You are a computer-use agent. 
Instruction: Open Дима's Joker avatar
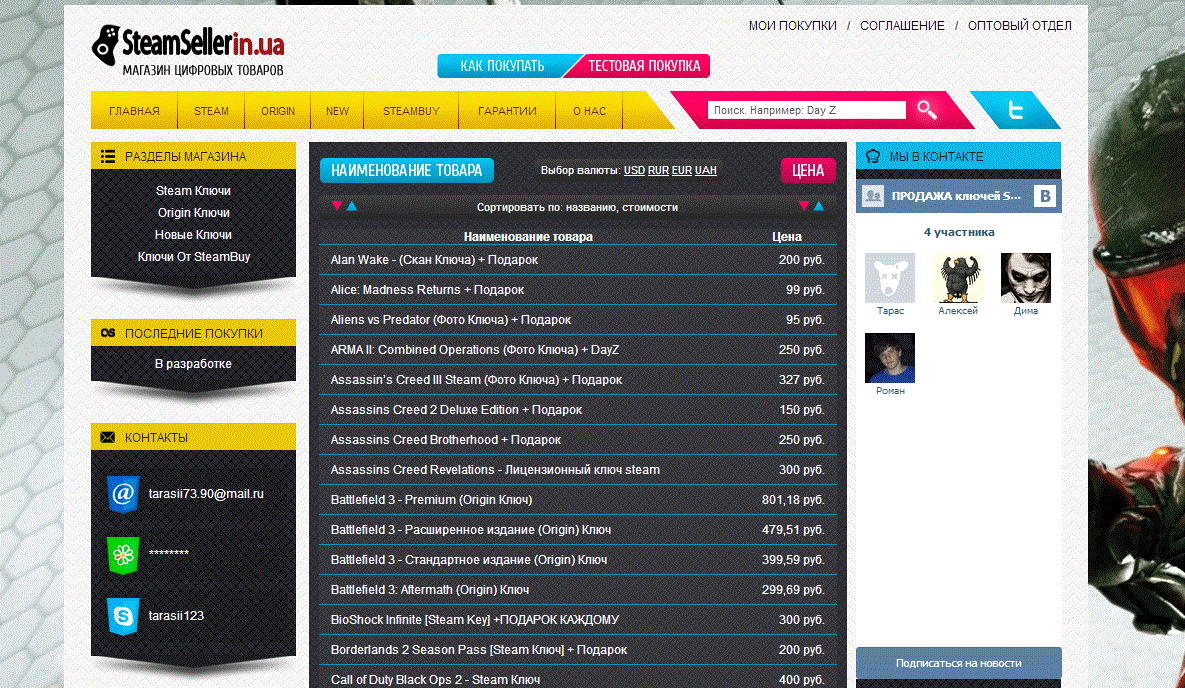click(x=1026, y=278)
